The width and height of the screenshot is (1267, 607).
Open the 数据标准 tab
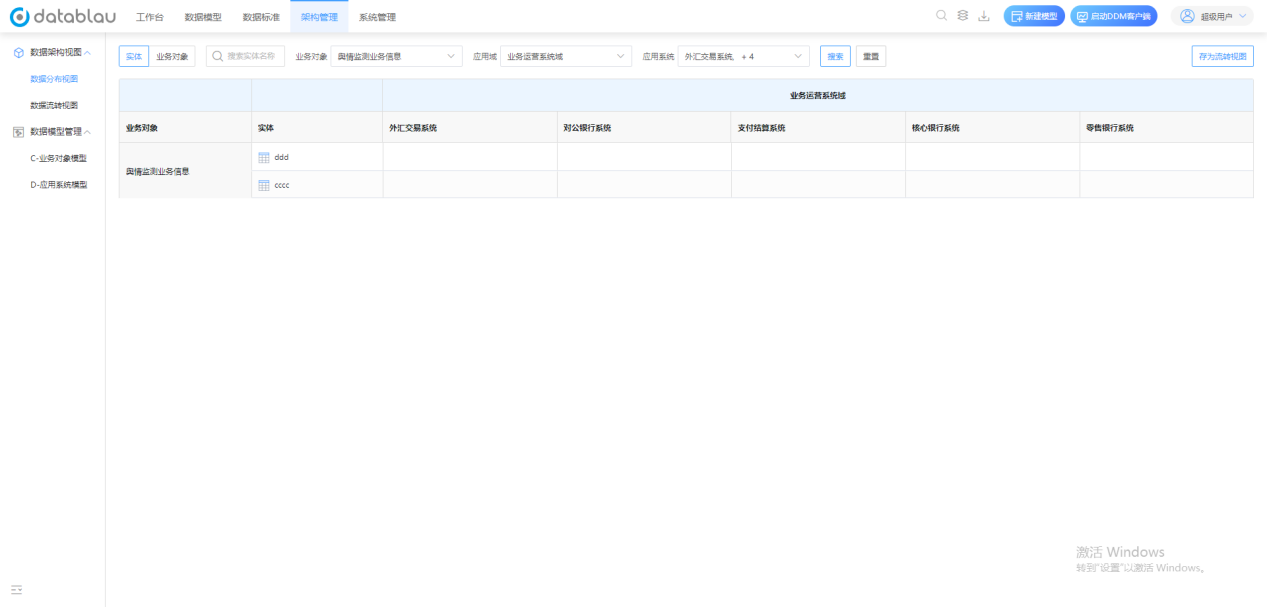click(261, 17)
